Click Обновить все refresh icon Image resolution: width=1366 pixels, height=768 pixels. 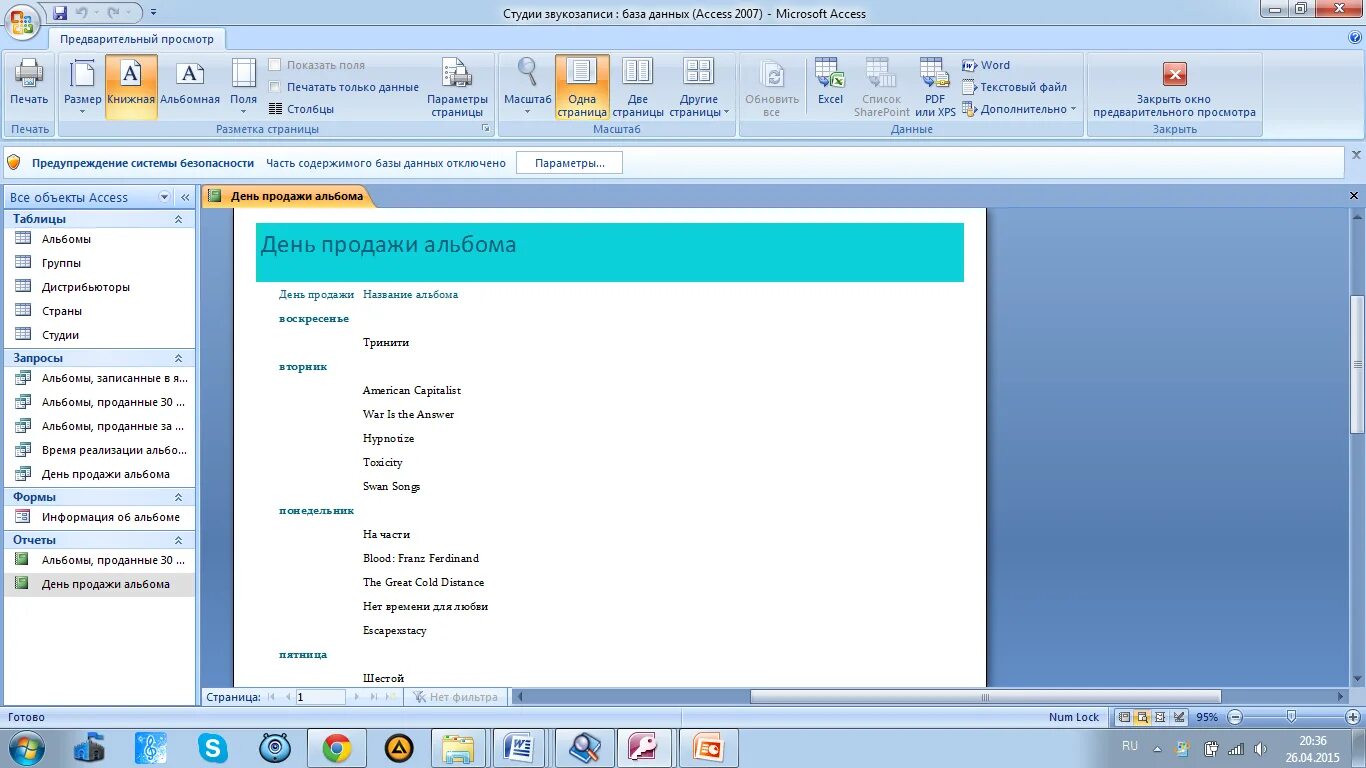[x=772, y=87]
